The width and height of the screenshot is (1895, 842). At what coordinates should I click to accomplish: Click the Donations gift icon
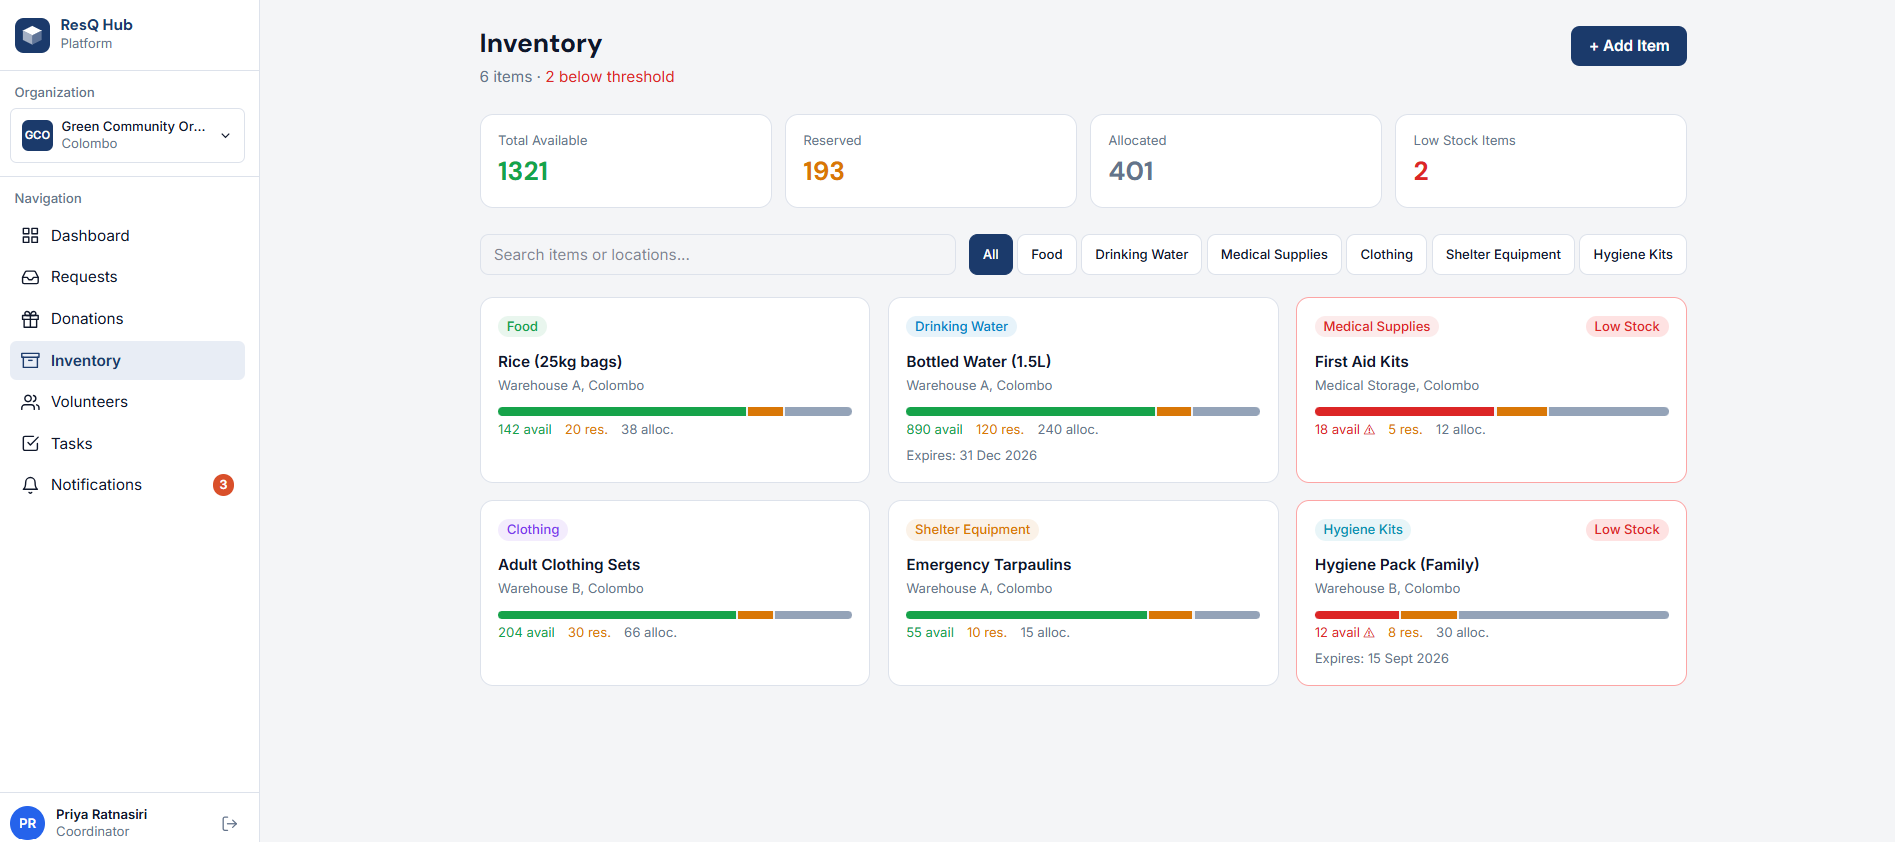[31, 319]
